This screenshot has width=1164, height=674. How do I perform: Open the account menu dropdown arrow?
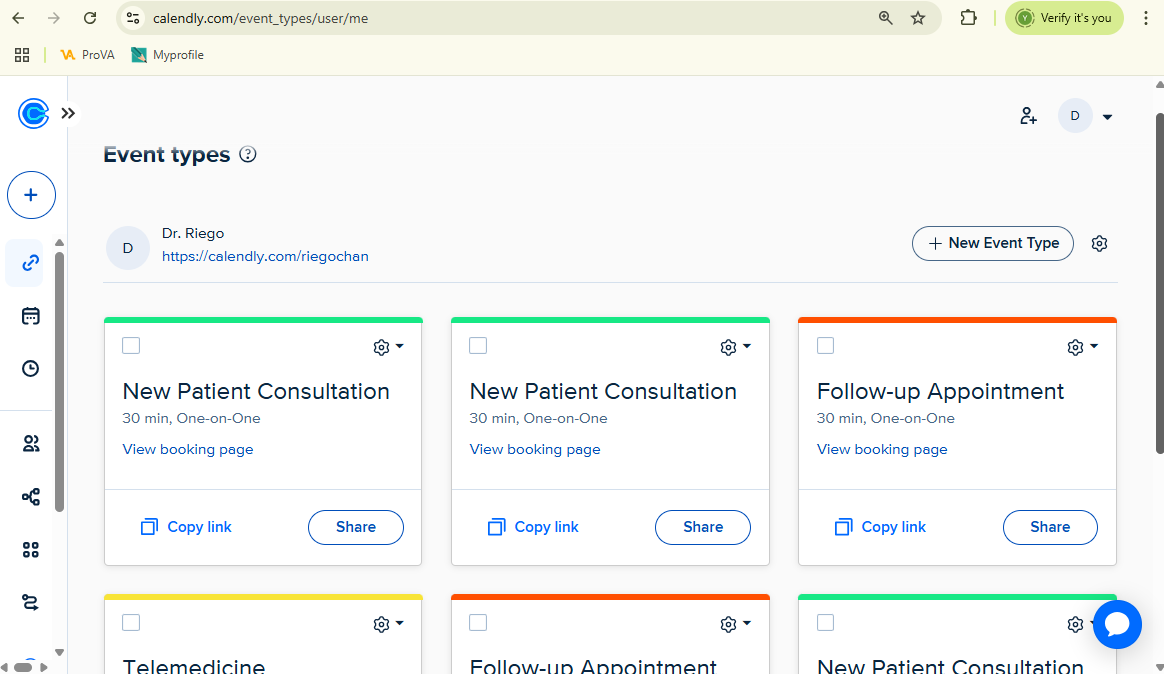pyautogui.click(x=1107, y=117)
